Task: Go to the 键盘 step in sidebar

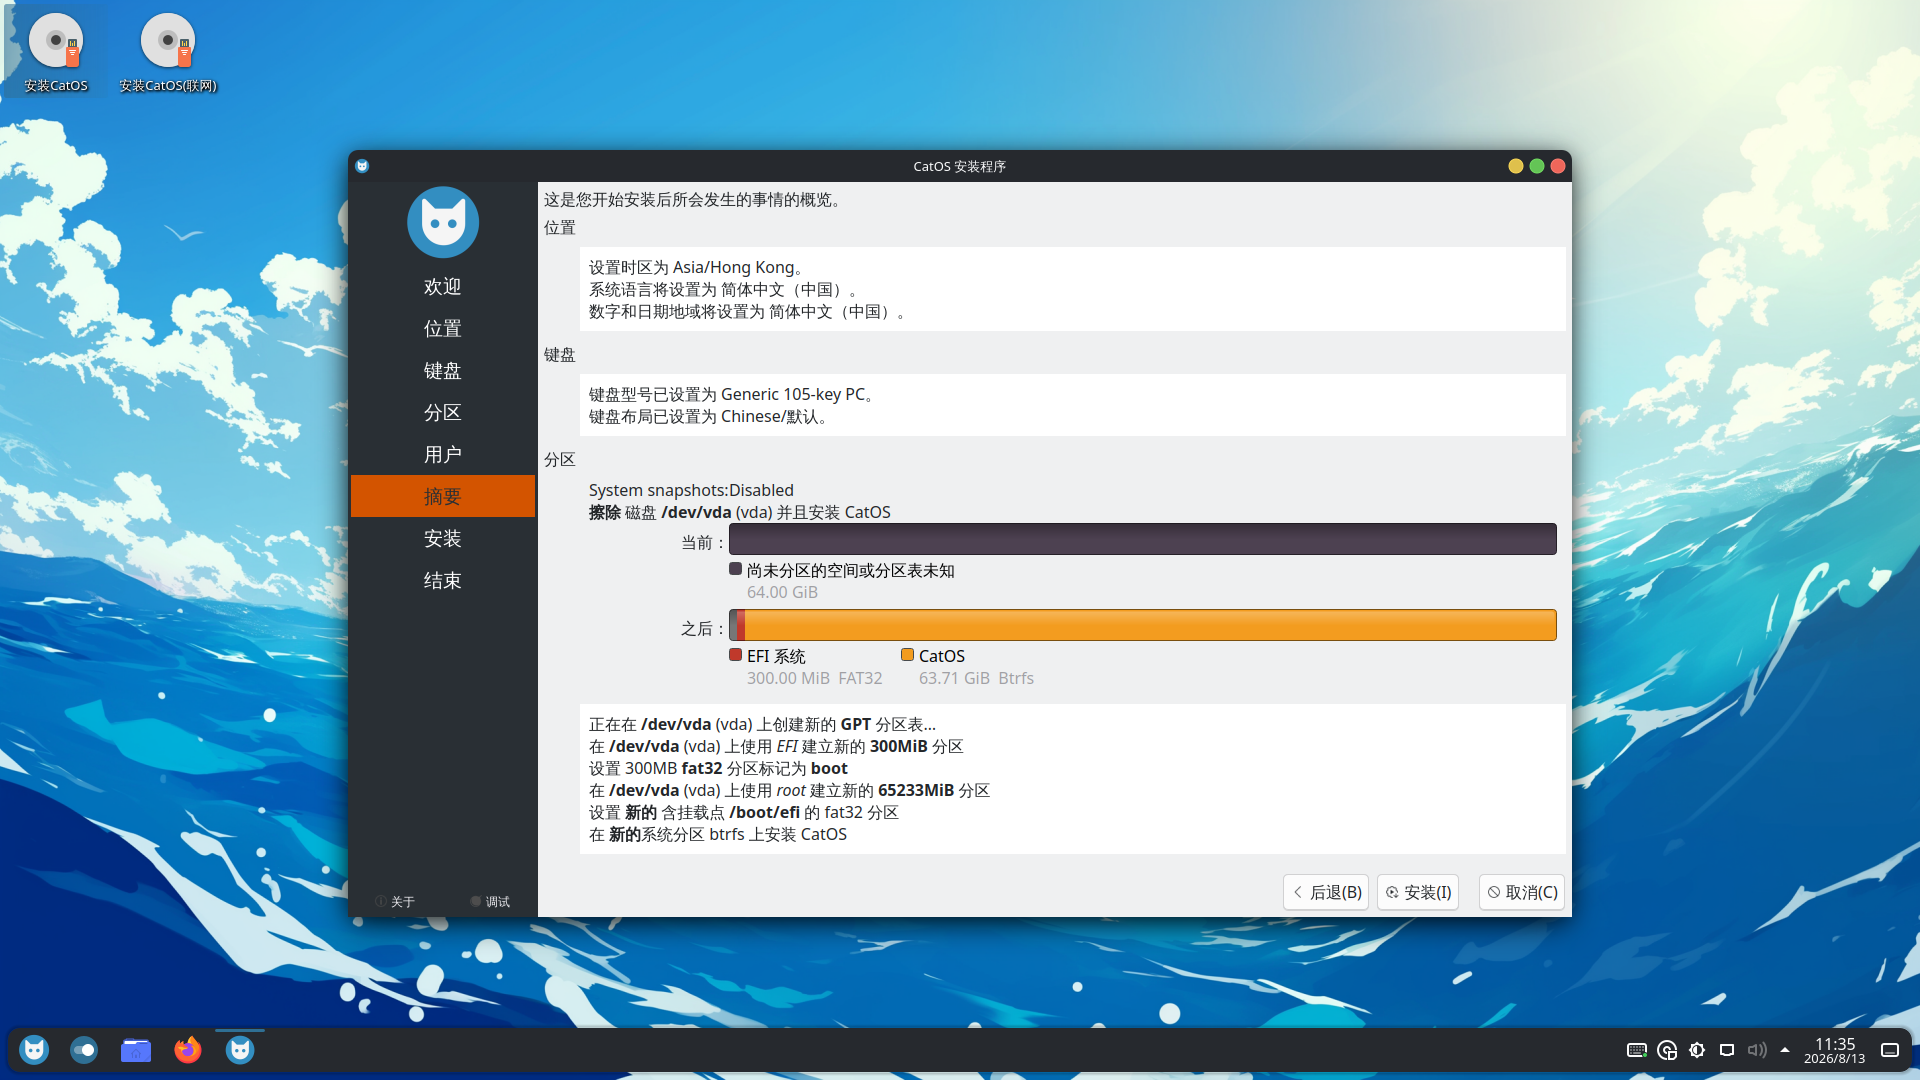Action: pos(443,371)
